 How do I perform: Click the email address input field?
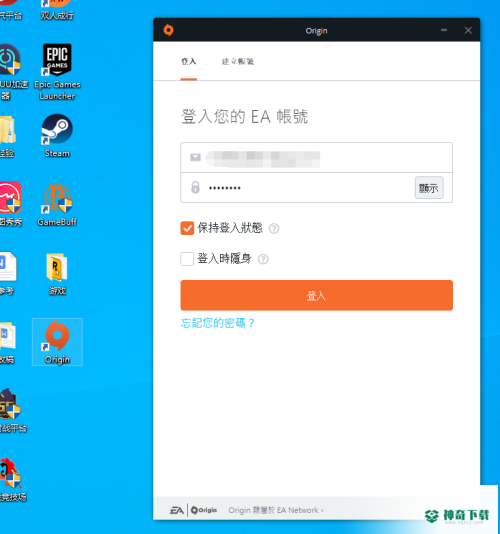tap(316, 158)
